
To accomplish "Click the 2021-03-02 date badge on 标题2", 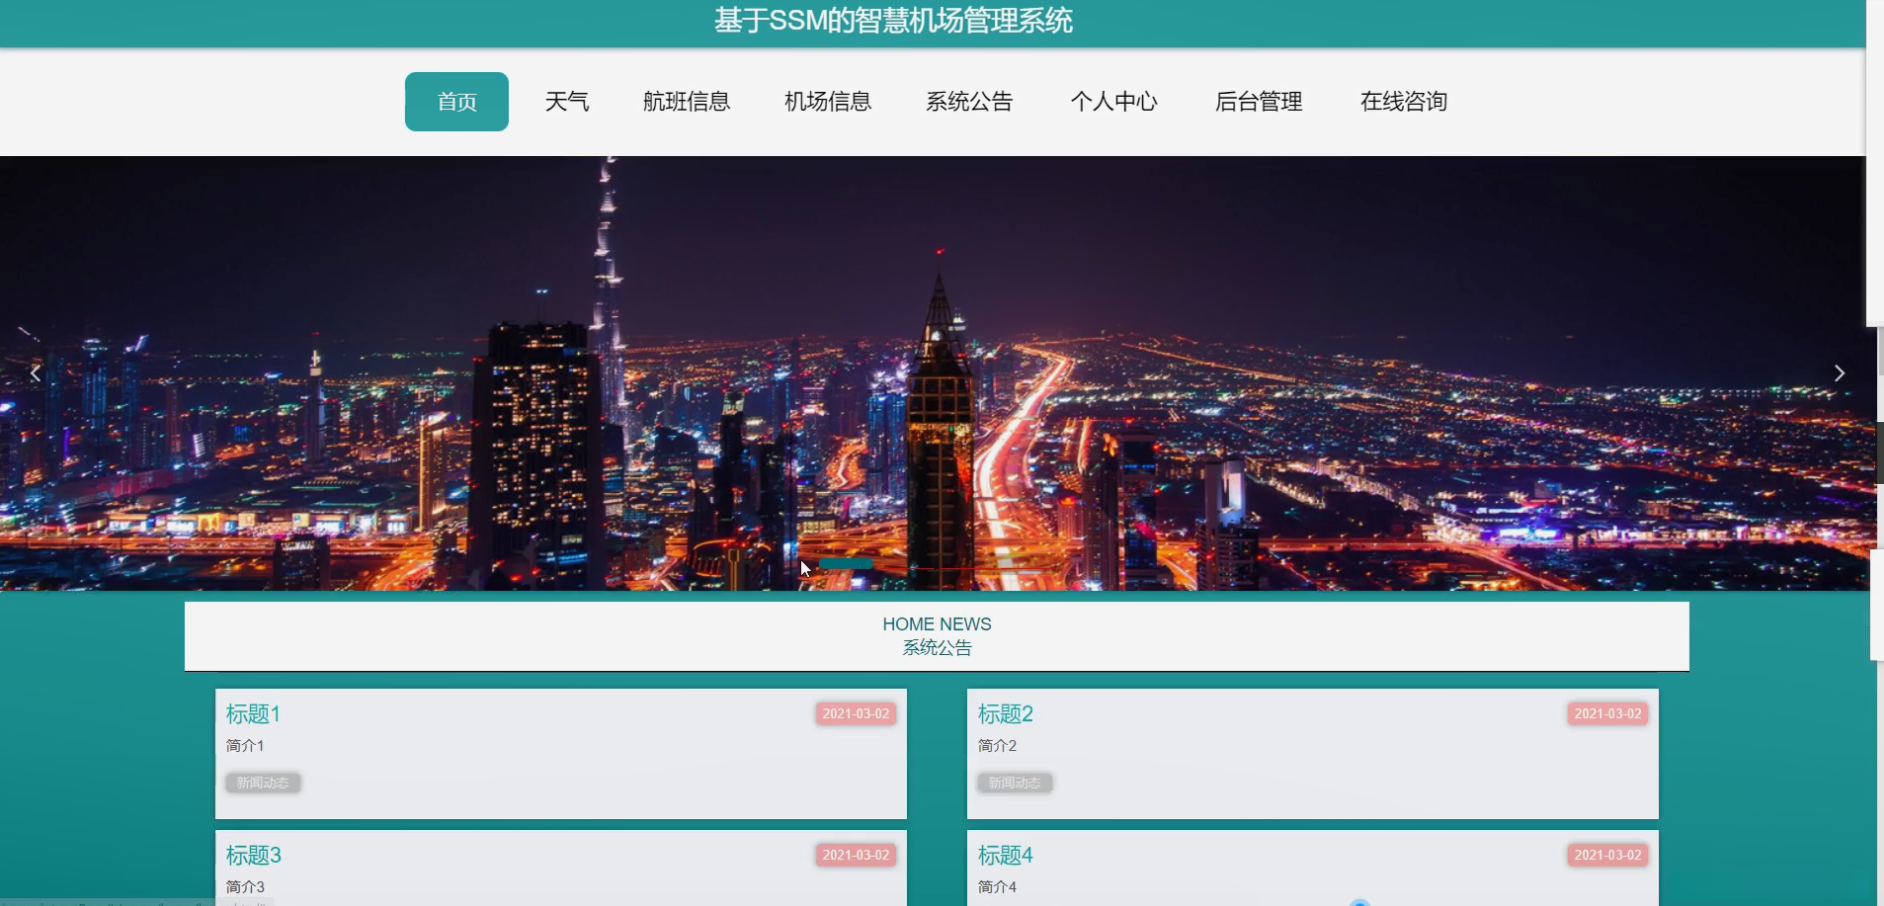I will click(1608, 714).
